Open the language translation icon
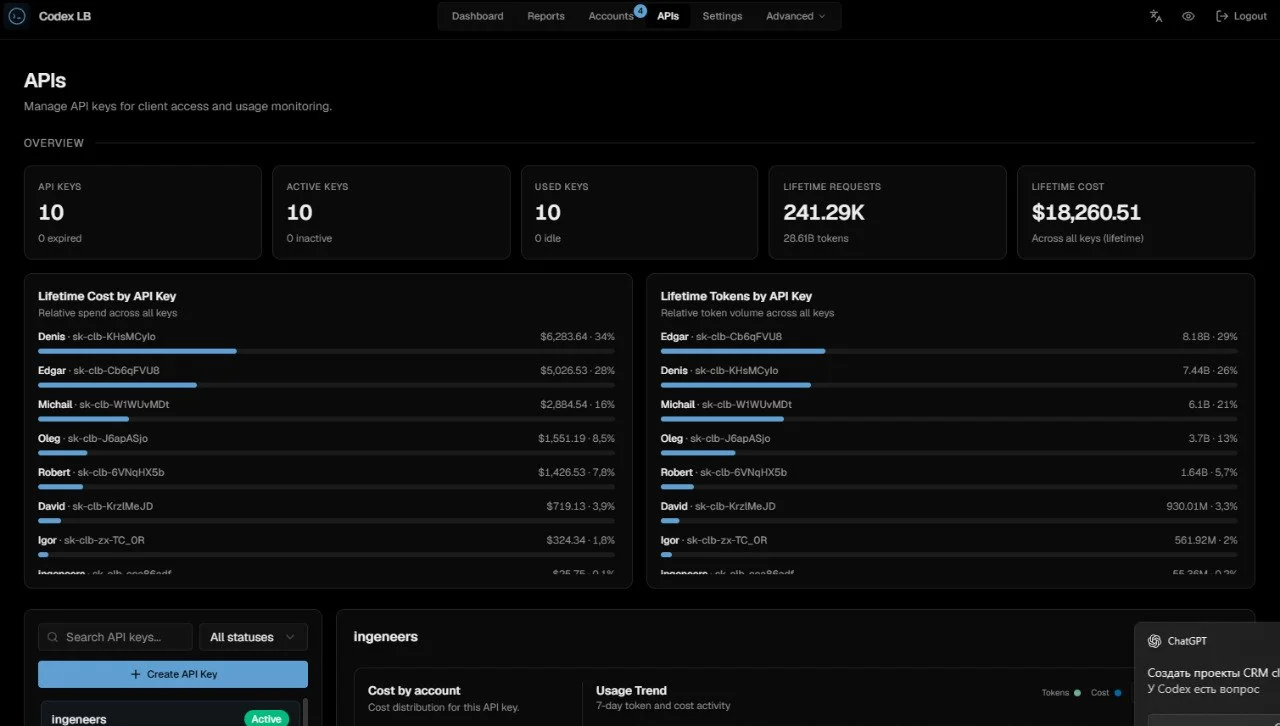Screen dimensions: 1280x726 coord(1156,16)
